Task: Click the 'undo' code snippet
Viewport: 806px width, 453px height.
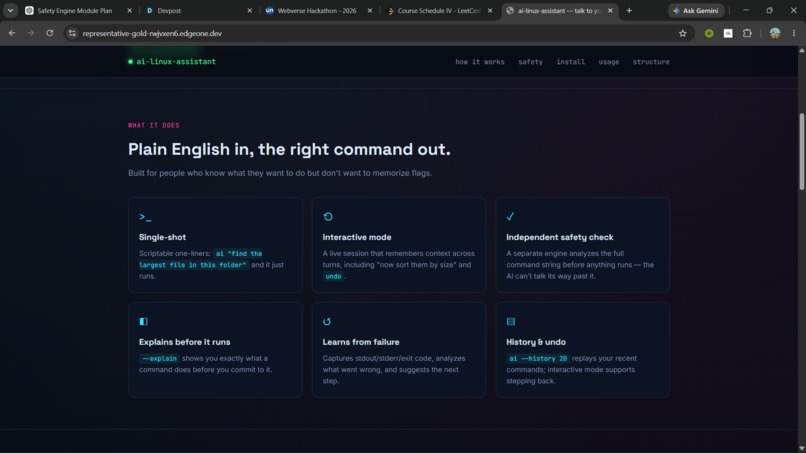Action: click(333, 276)
